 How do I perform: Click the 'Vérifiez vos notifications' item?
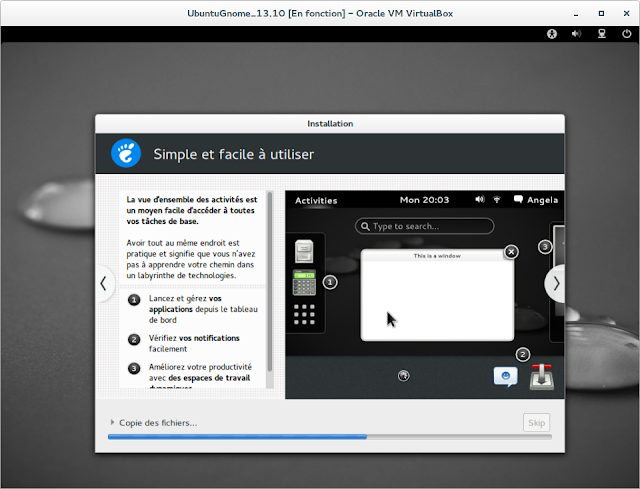(x=194, y=343)
